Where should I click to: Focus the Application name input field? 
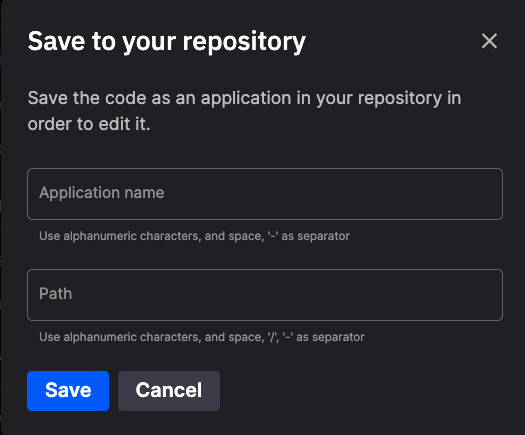pos(265,194)
